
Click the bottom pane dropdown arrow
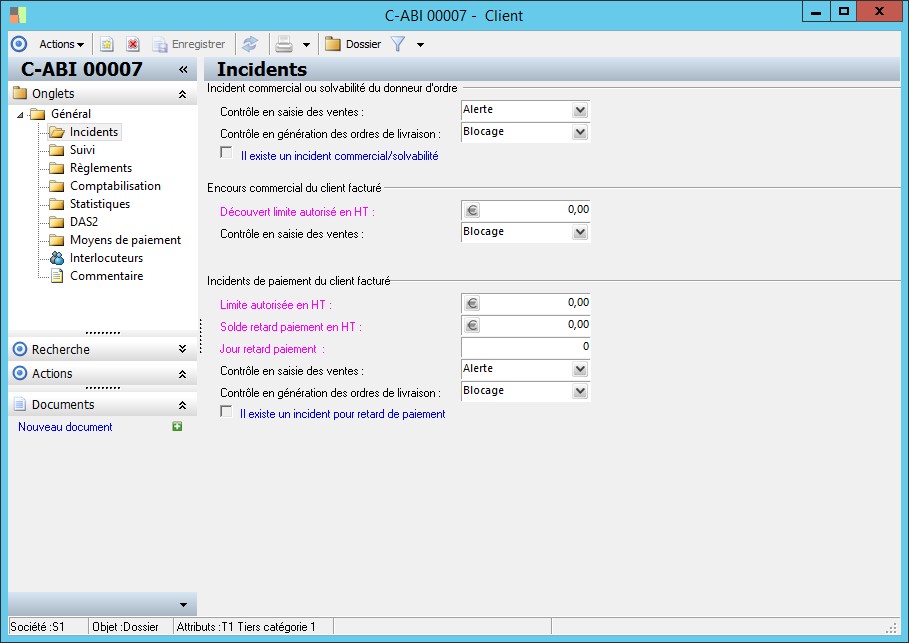click(x=183, y=605)
